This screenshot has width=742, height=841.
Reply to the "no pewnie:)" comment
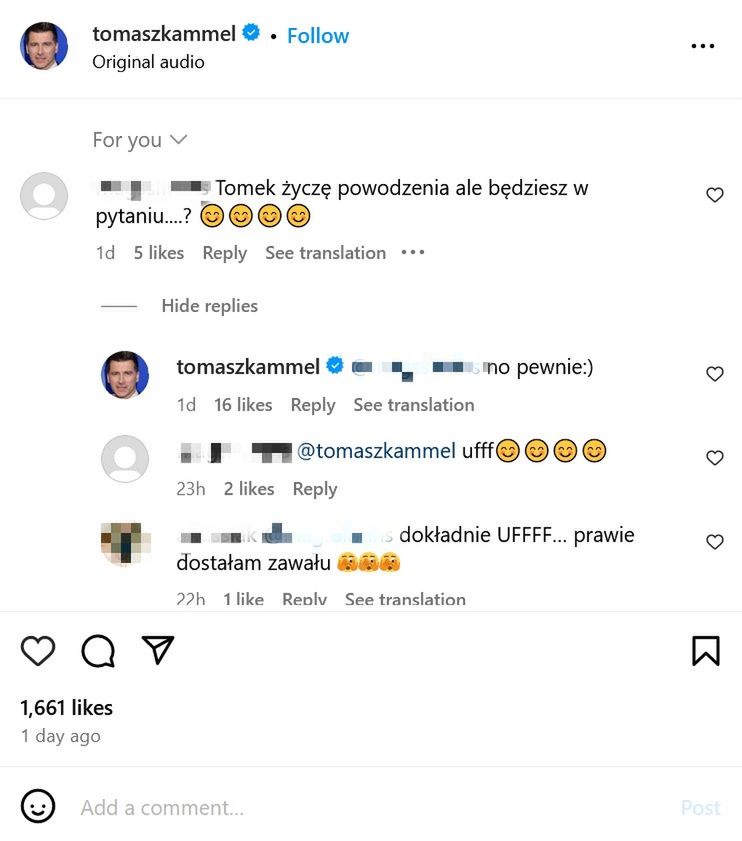click(x=312, y=405)
